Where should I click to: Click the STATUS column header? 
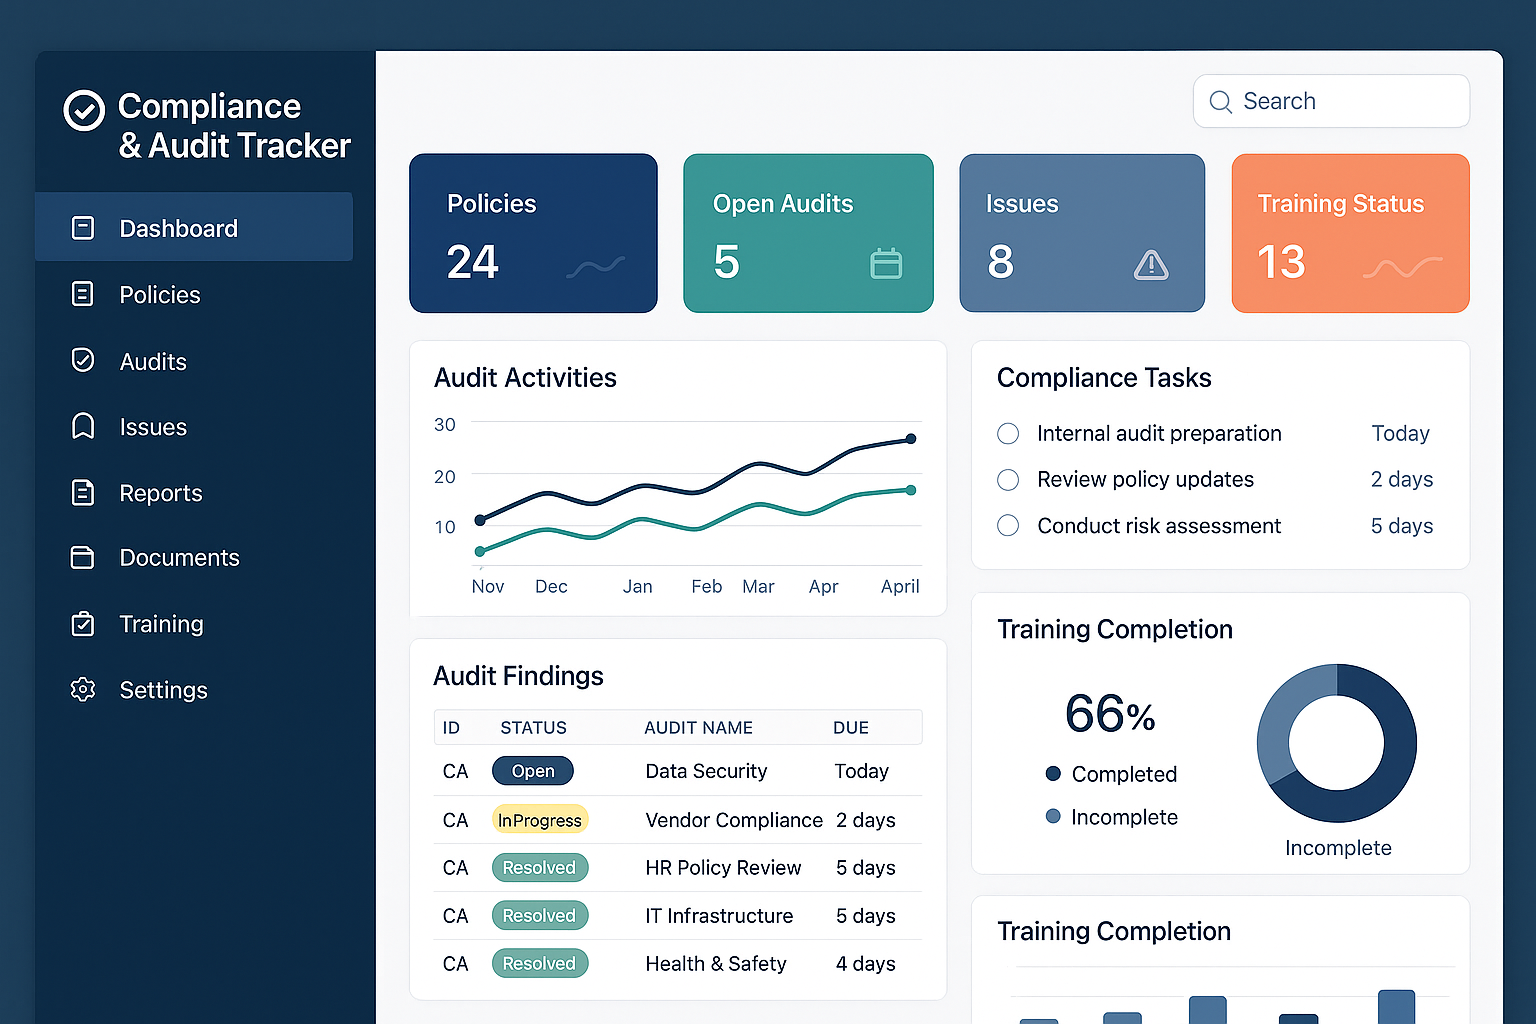[x=533, y=728]
